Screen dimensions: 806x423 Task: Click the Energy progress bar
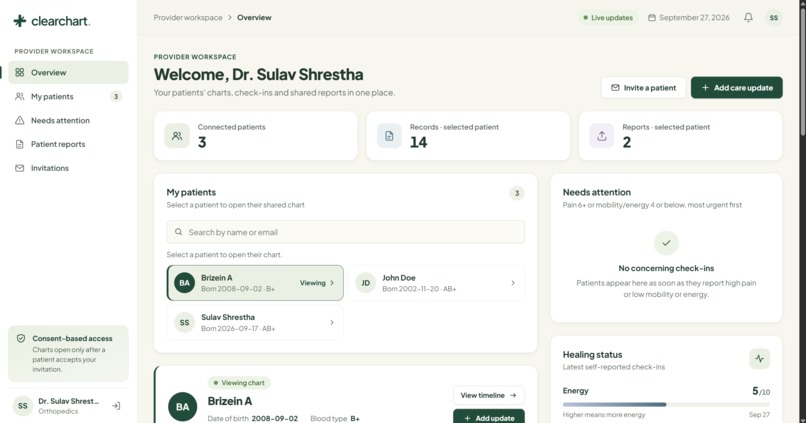point(666,404)
